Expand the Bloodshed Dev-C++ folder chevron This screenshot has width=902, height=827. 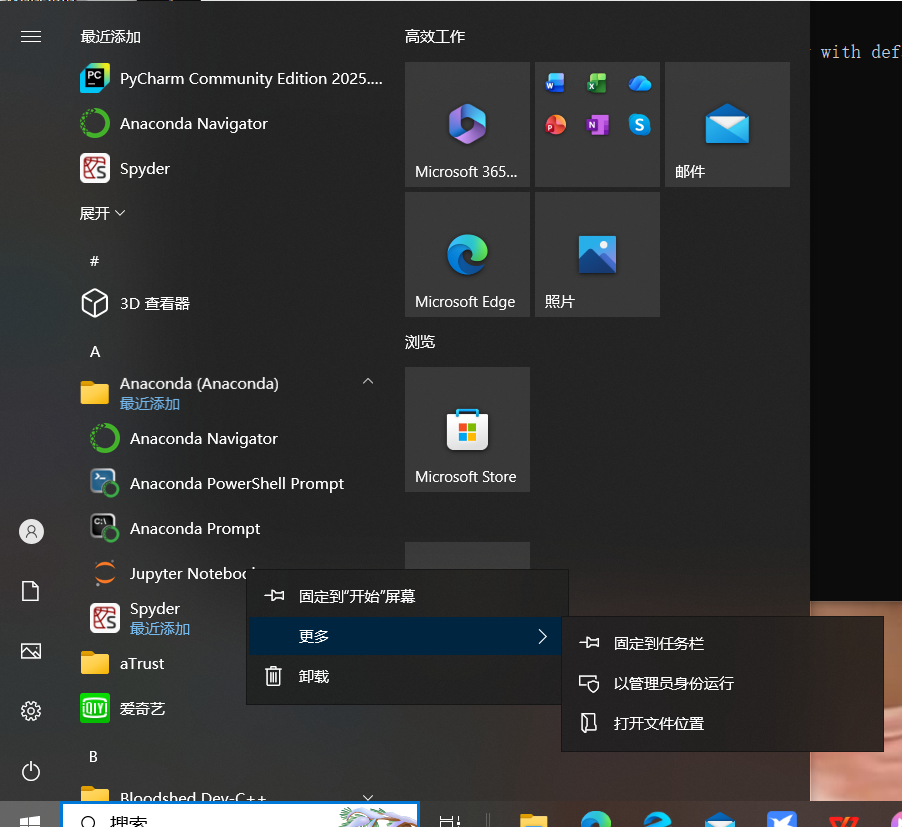tap(368, 797)
